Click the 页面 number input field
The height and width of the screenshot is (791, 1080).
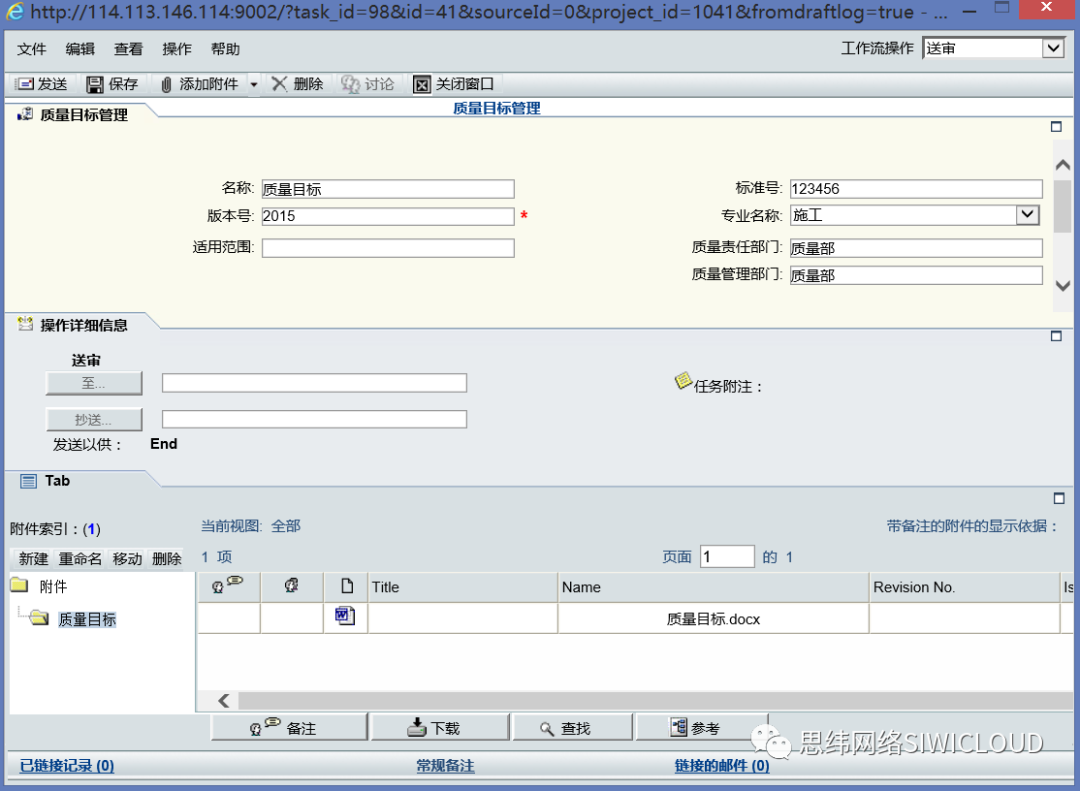point(727,557)
